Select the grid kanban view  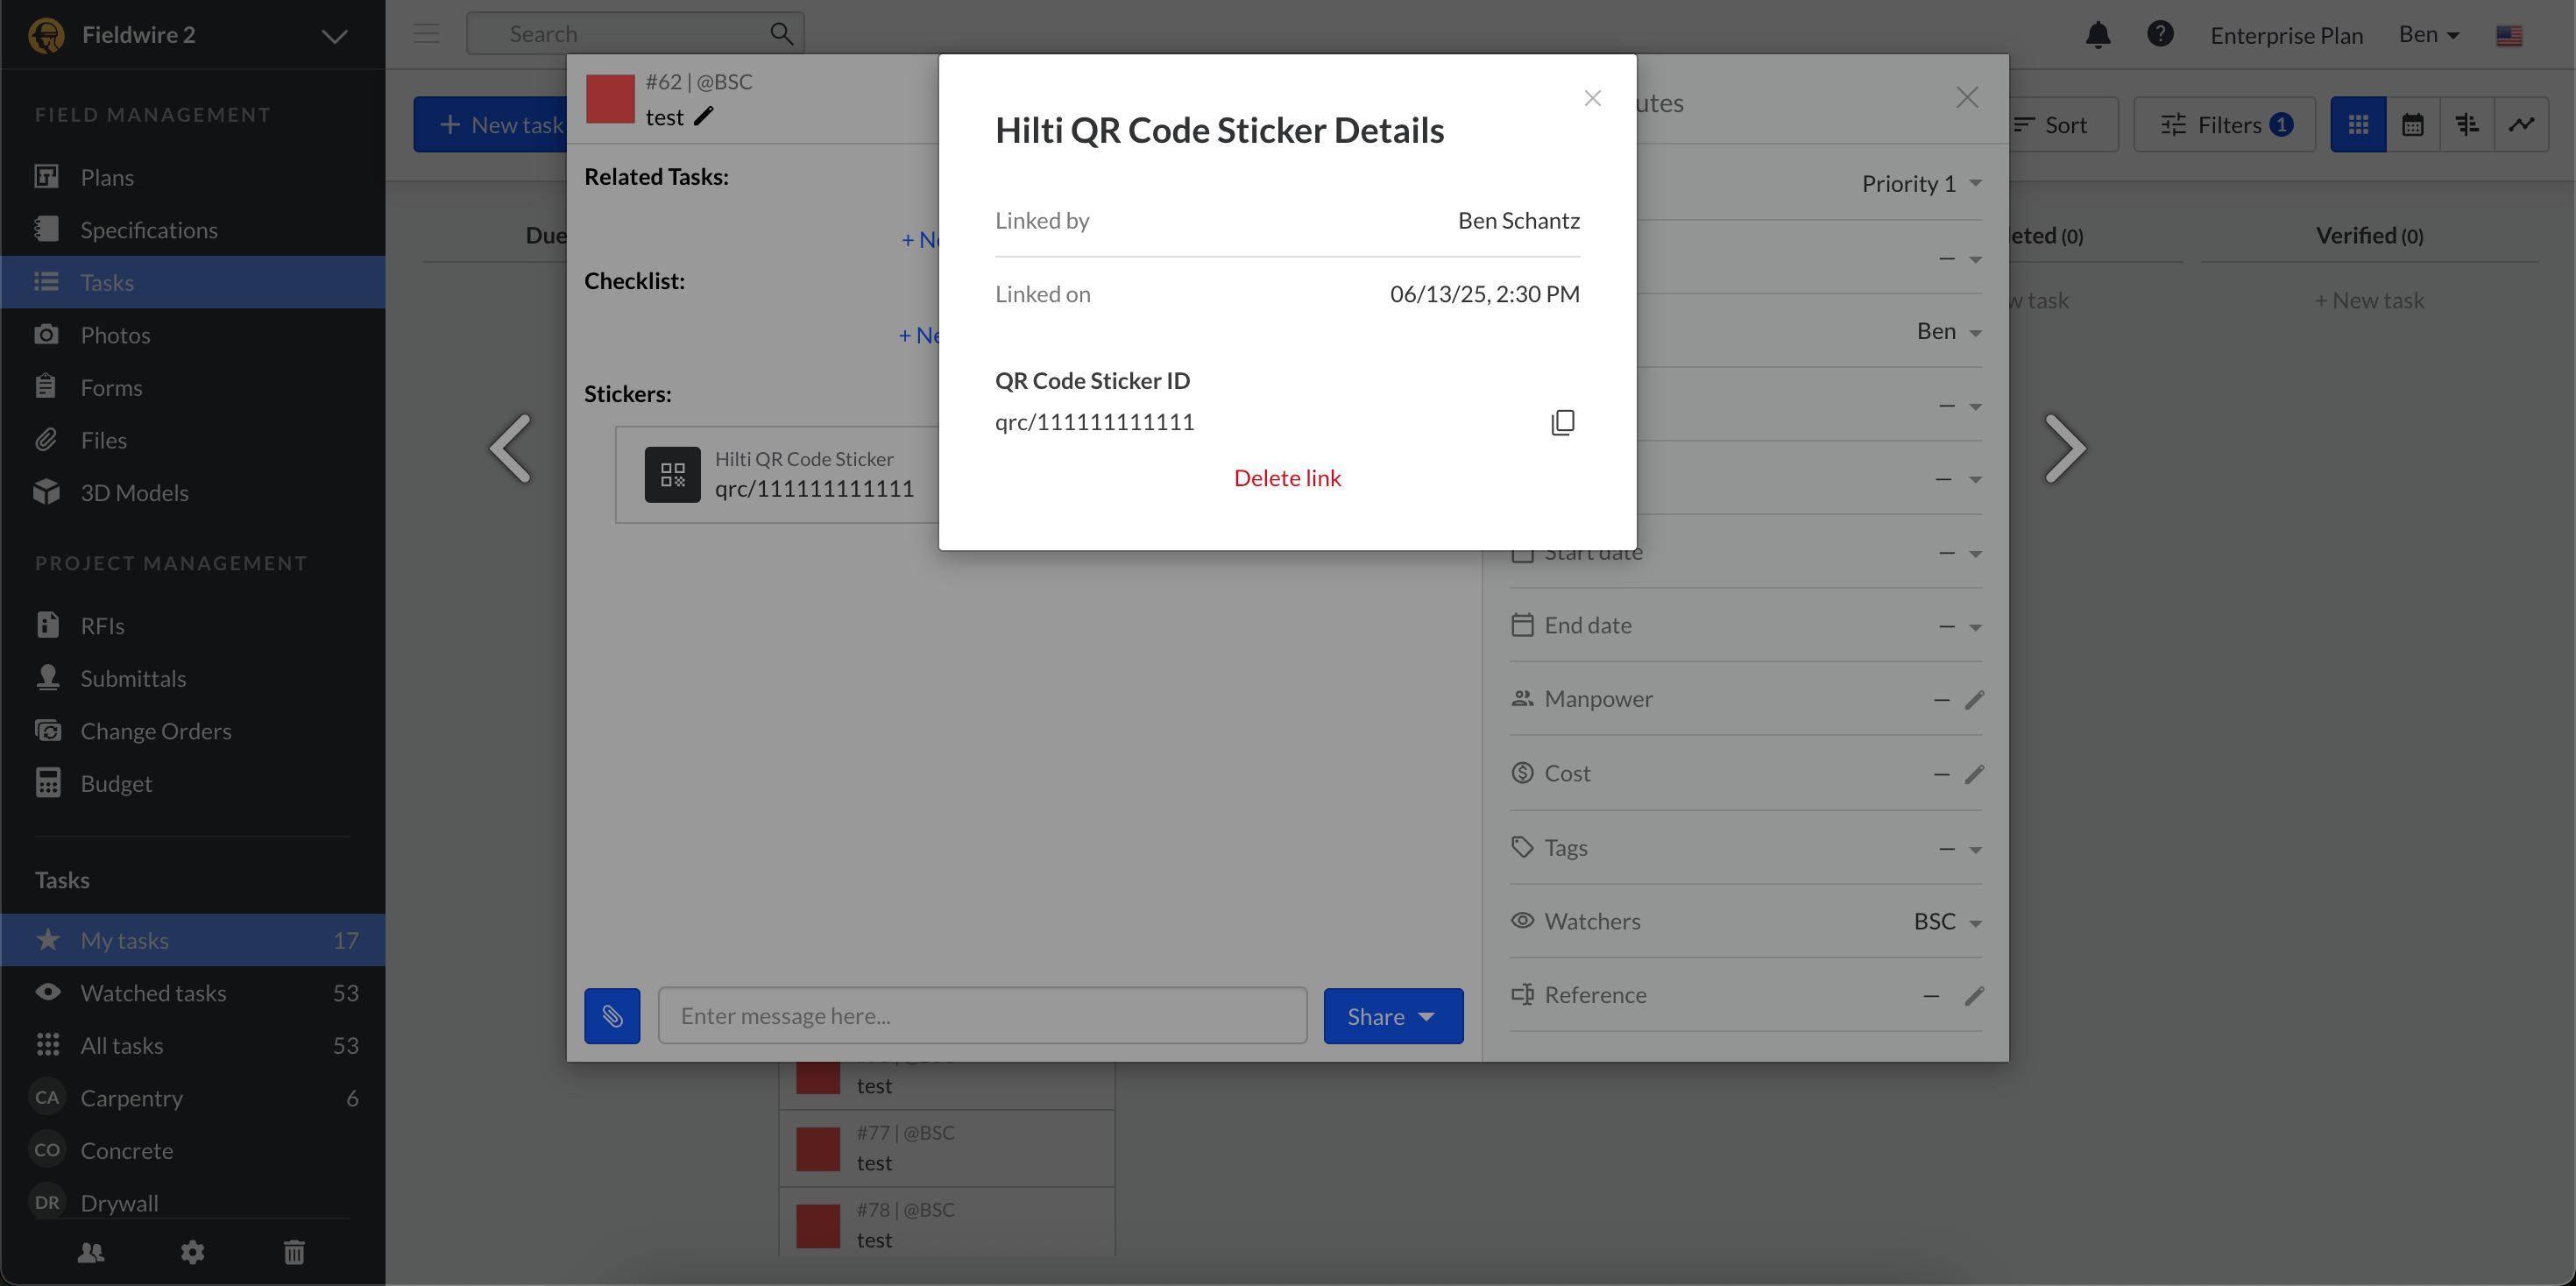coord(2358,125)
